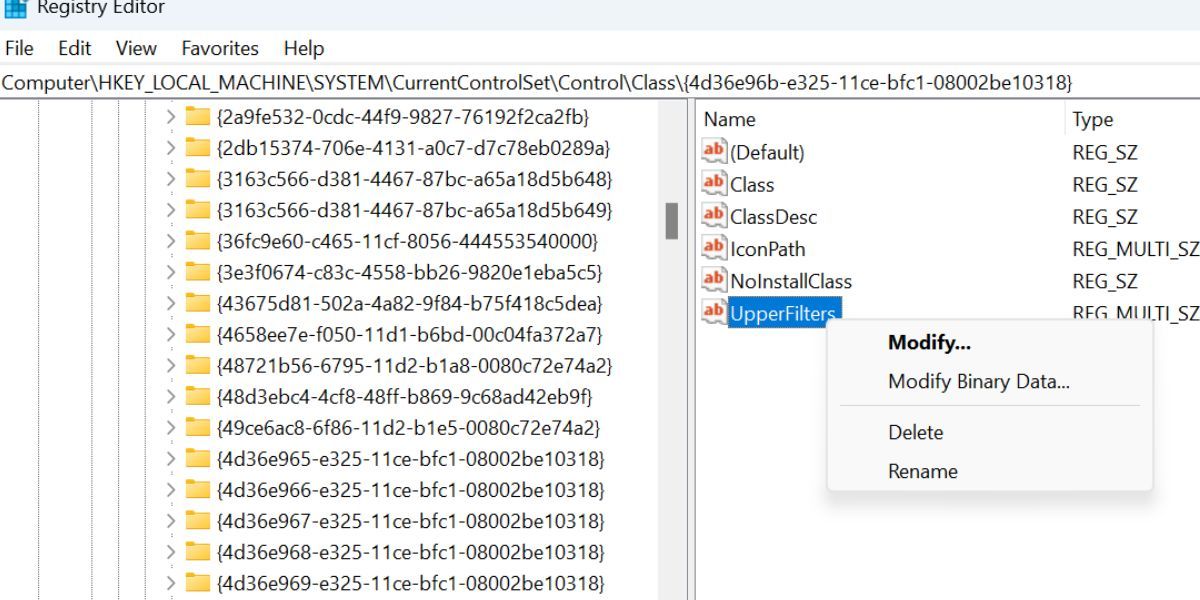Image resolution: width=1200 pixels, height=600 pixels.
Task: Open the View menu
Action: [x=135, y=48]
